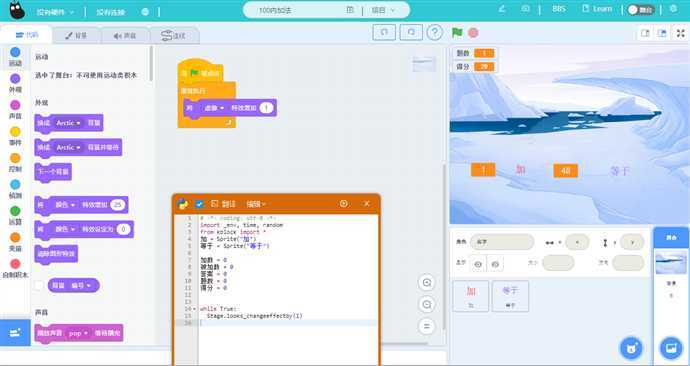
Task: Open the BBS link
Action: click(x=559, y=9)
